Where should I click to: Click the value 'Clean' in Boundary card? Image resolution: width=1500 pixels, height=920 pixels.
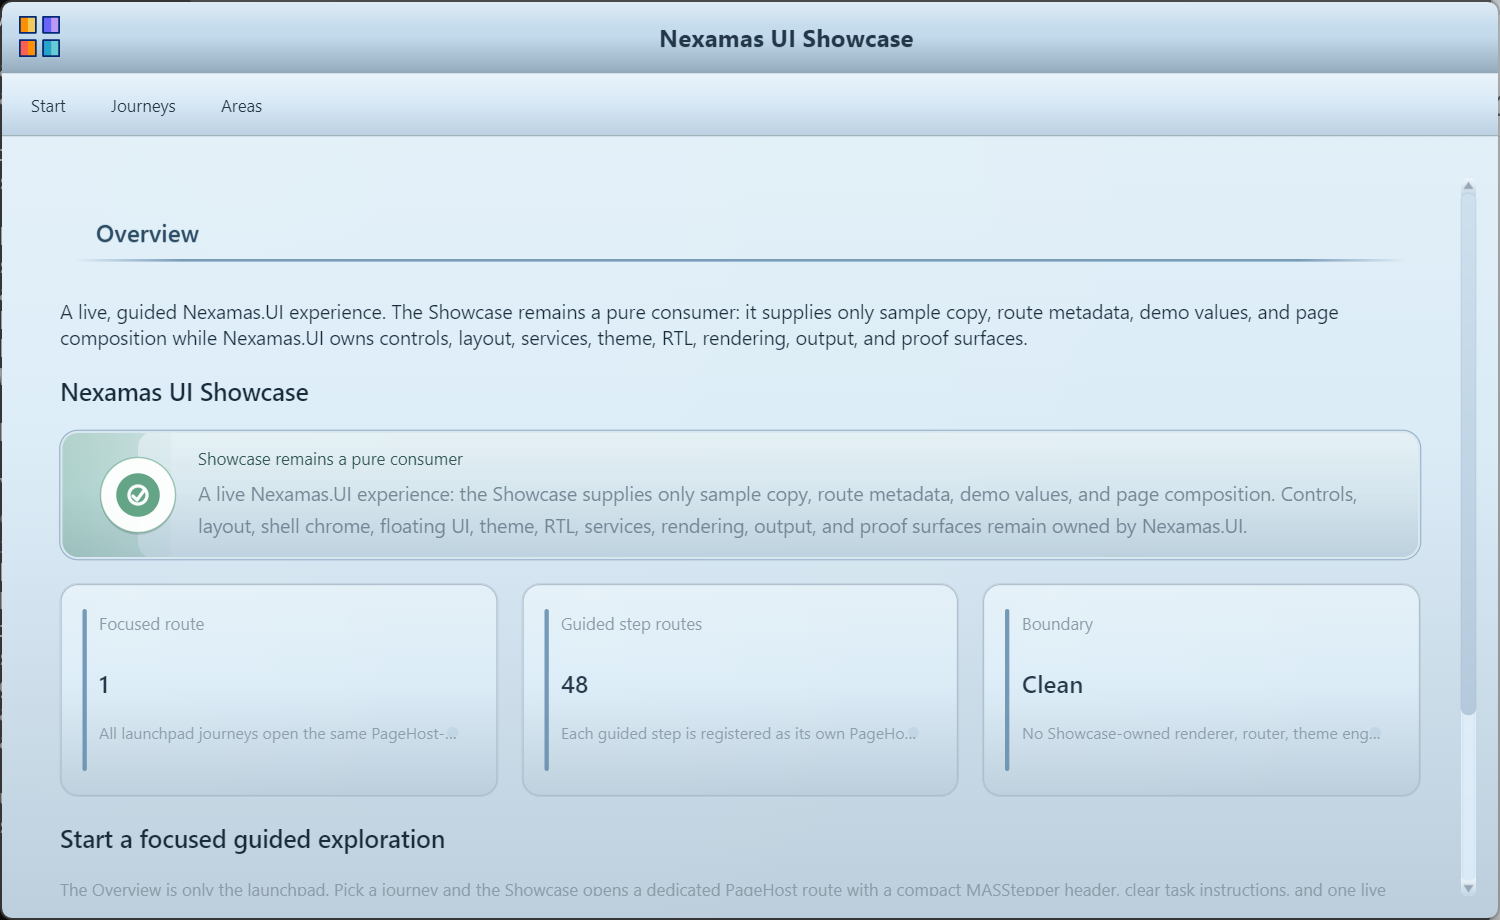(1052, 685)
